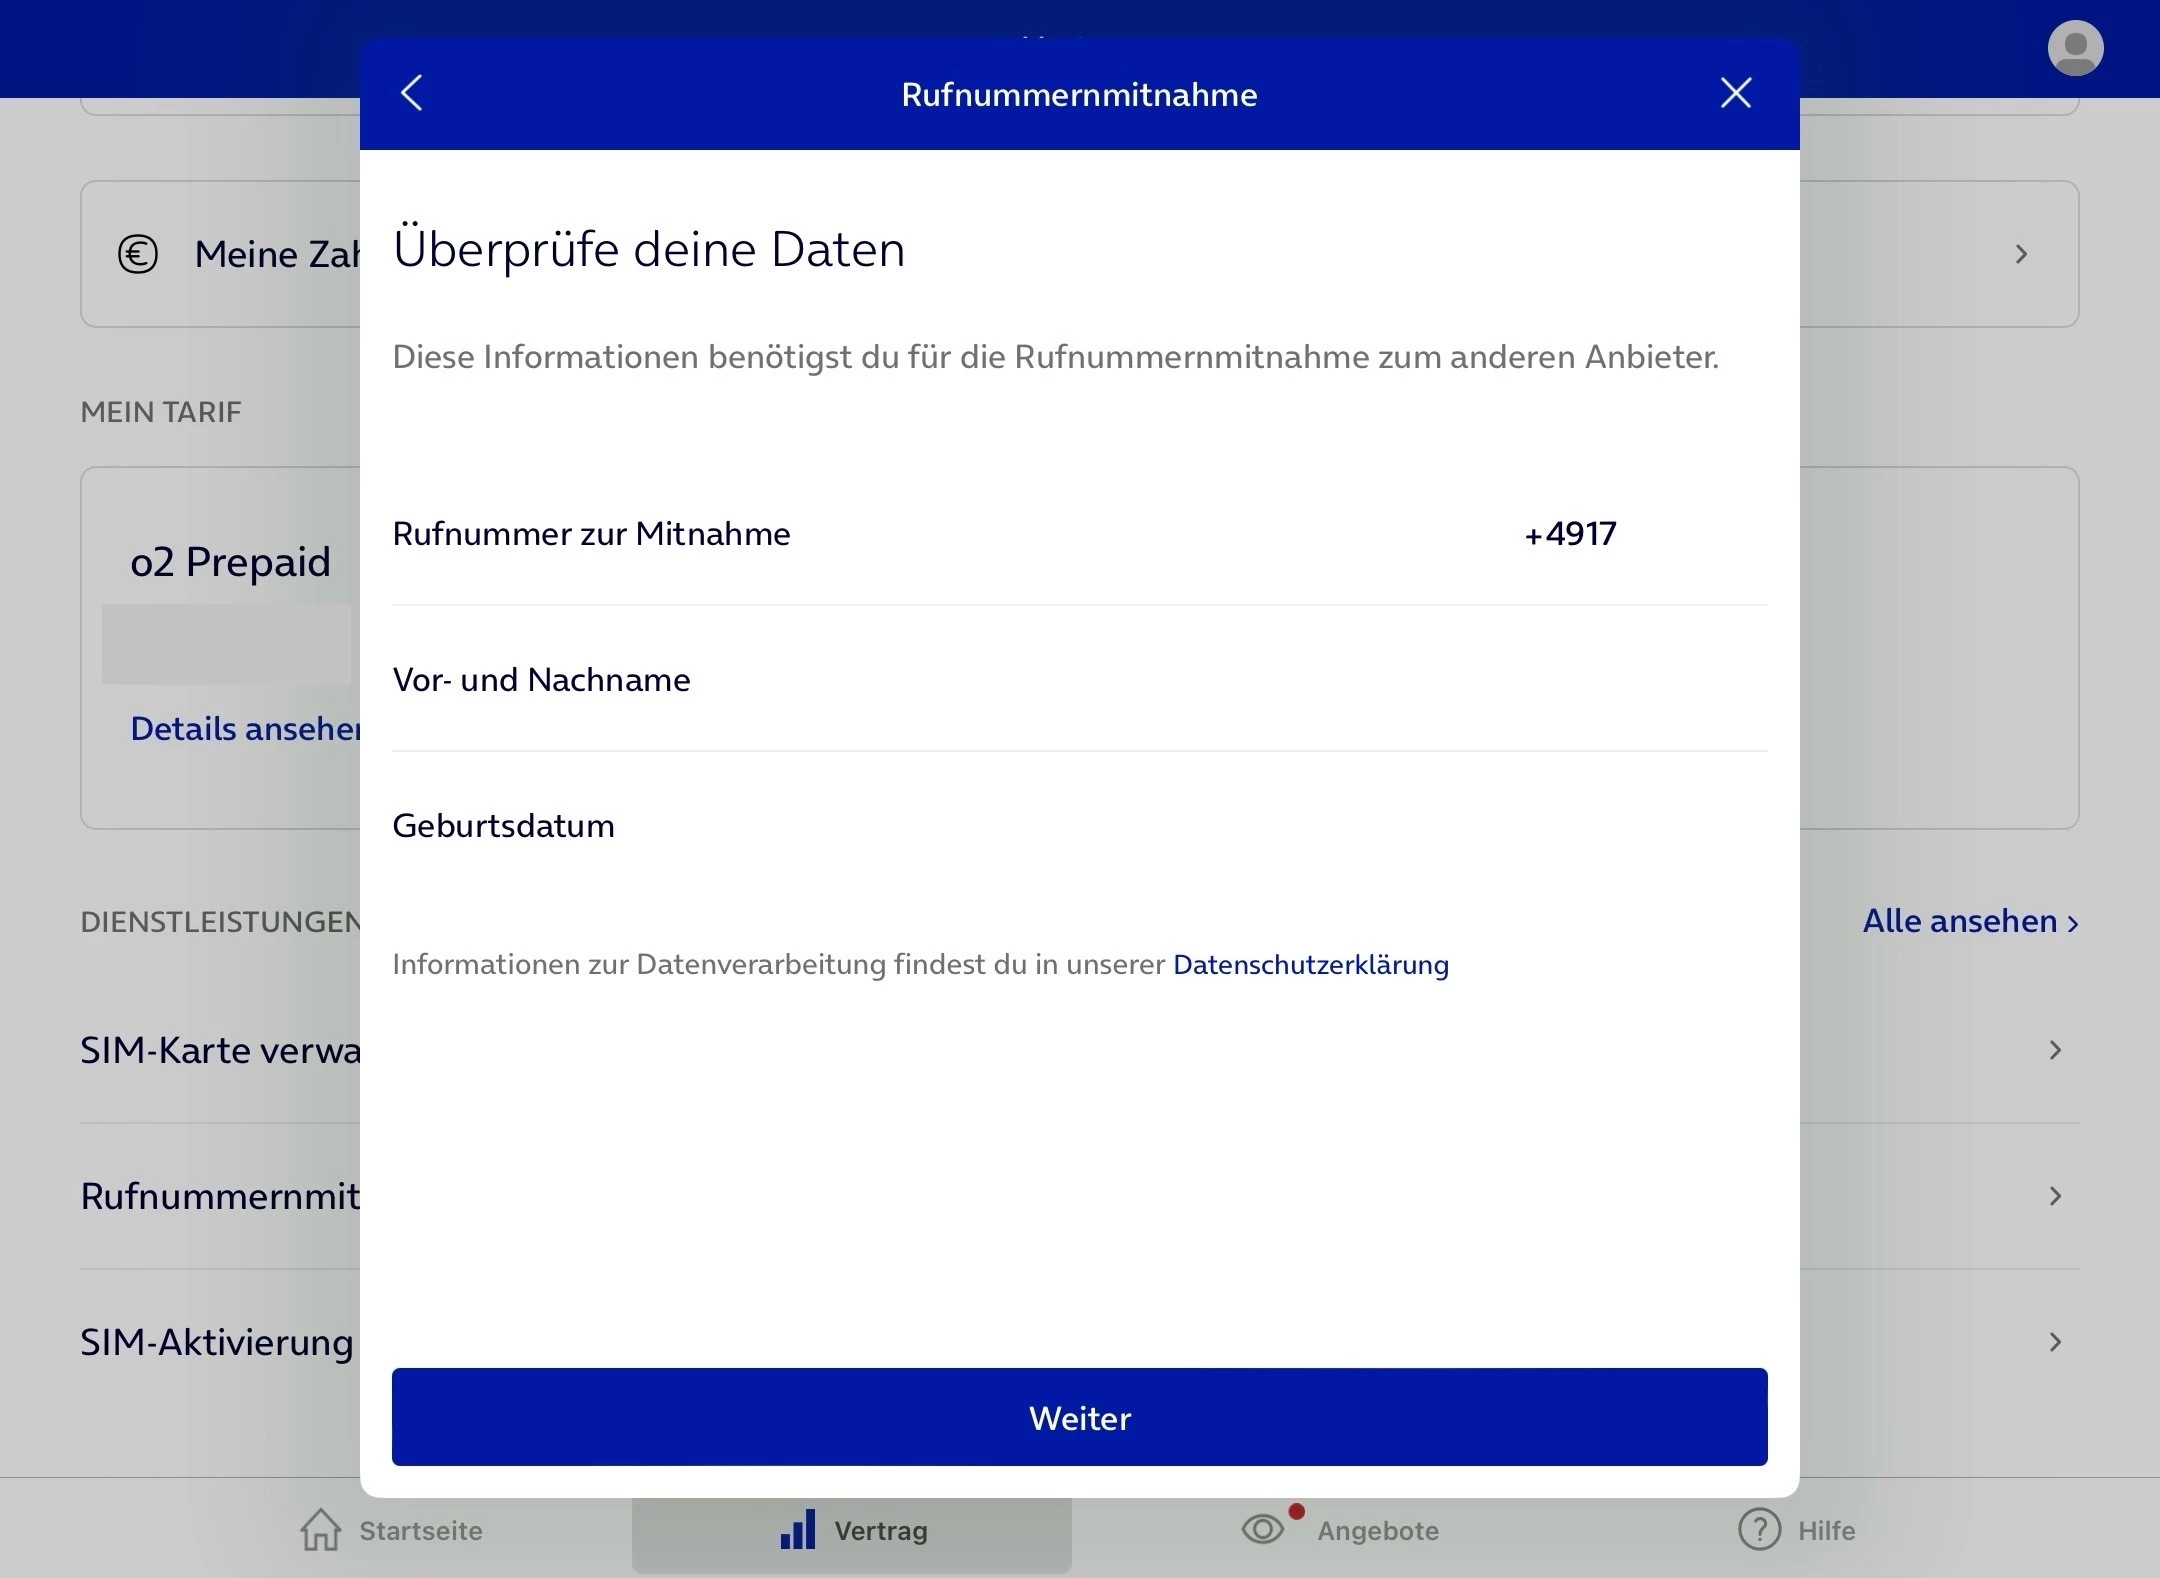Go back with the left arrow icon
Viewport: 2160px width, 1578px height.
(x=412, y=93)
